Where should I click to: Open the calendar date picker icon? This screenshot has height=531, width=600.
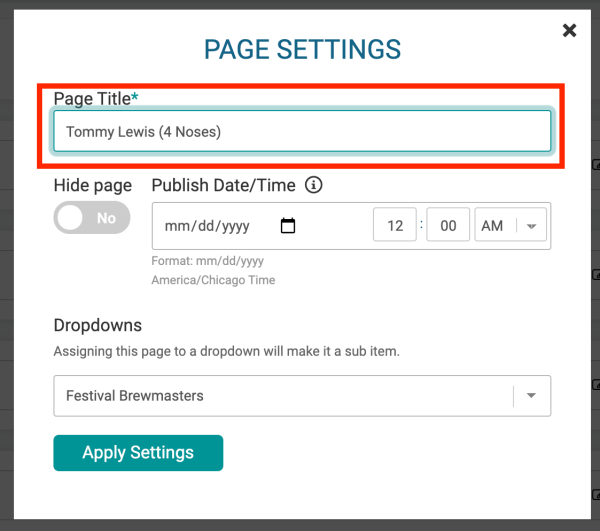pyautogui.click(x=288, y=225)
